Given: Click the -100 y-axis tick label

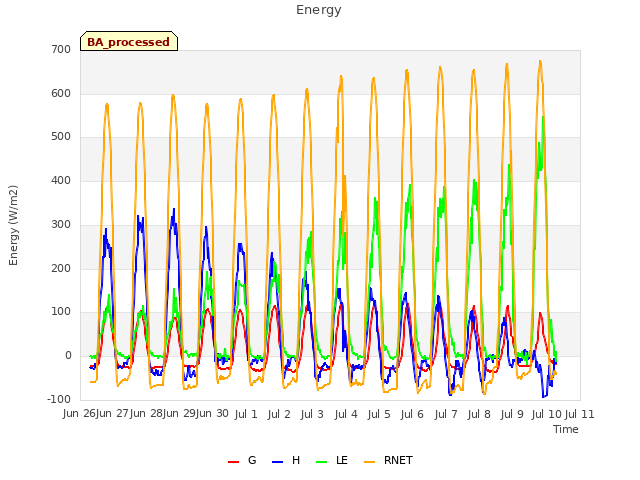Looking at the screenshot, I should pos(59,399).
